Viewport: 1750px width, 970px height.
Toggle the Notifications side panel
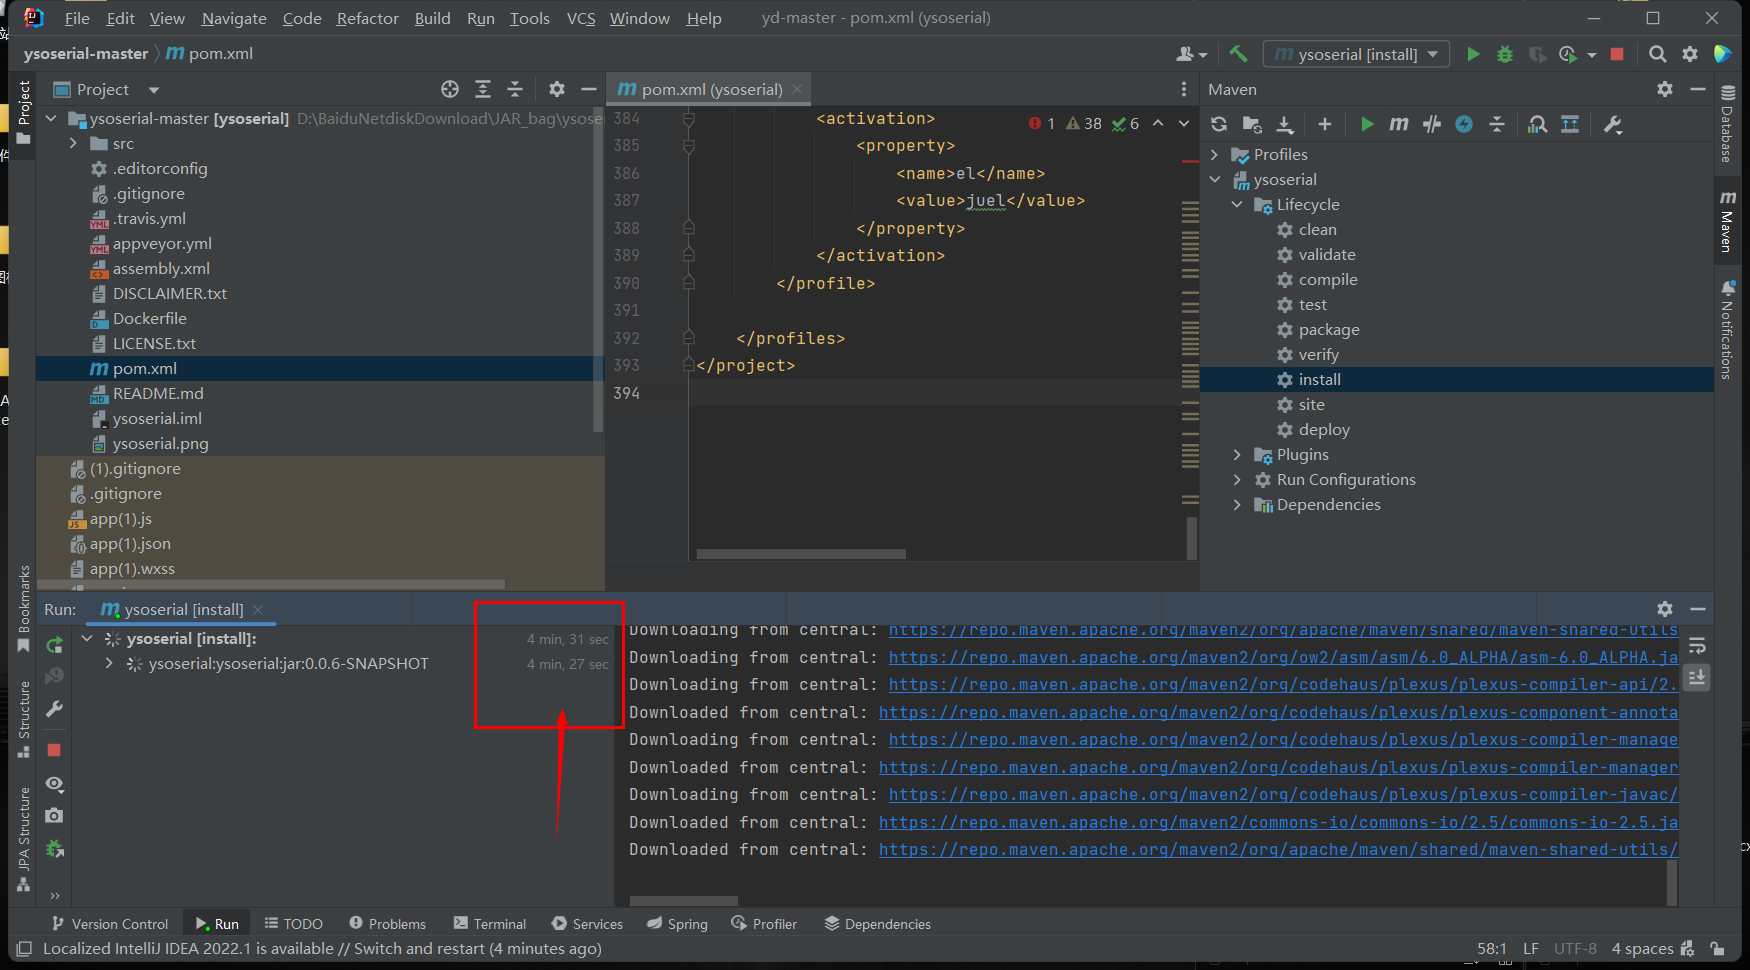(1727, 330)
